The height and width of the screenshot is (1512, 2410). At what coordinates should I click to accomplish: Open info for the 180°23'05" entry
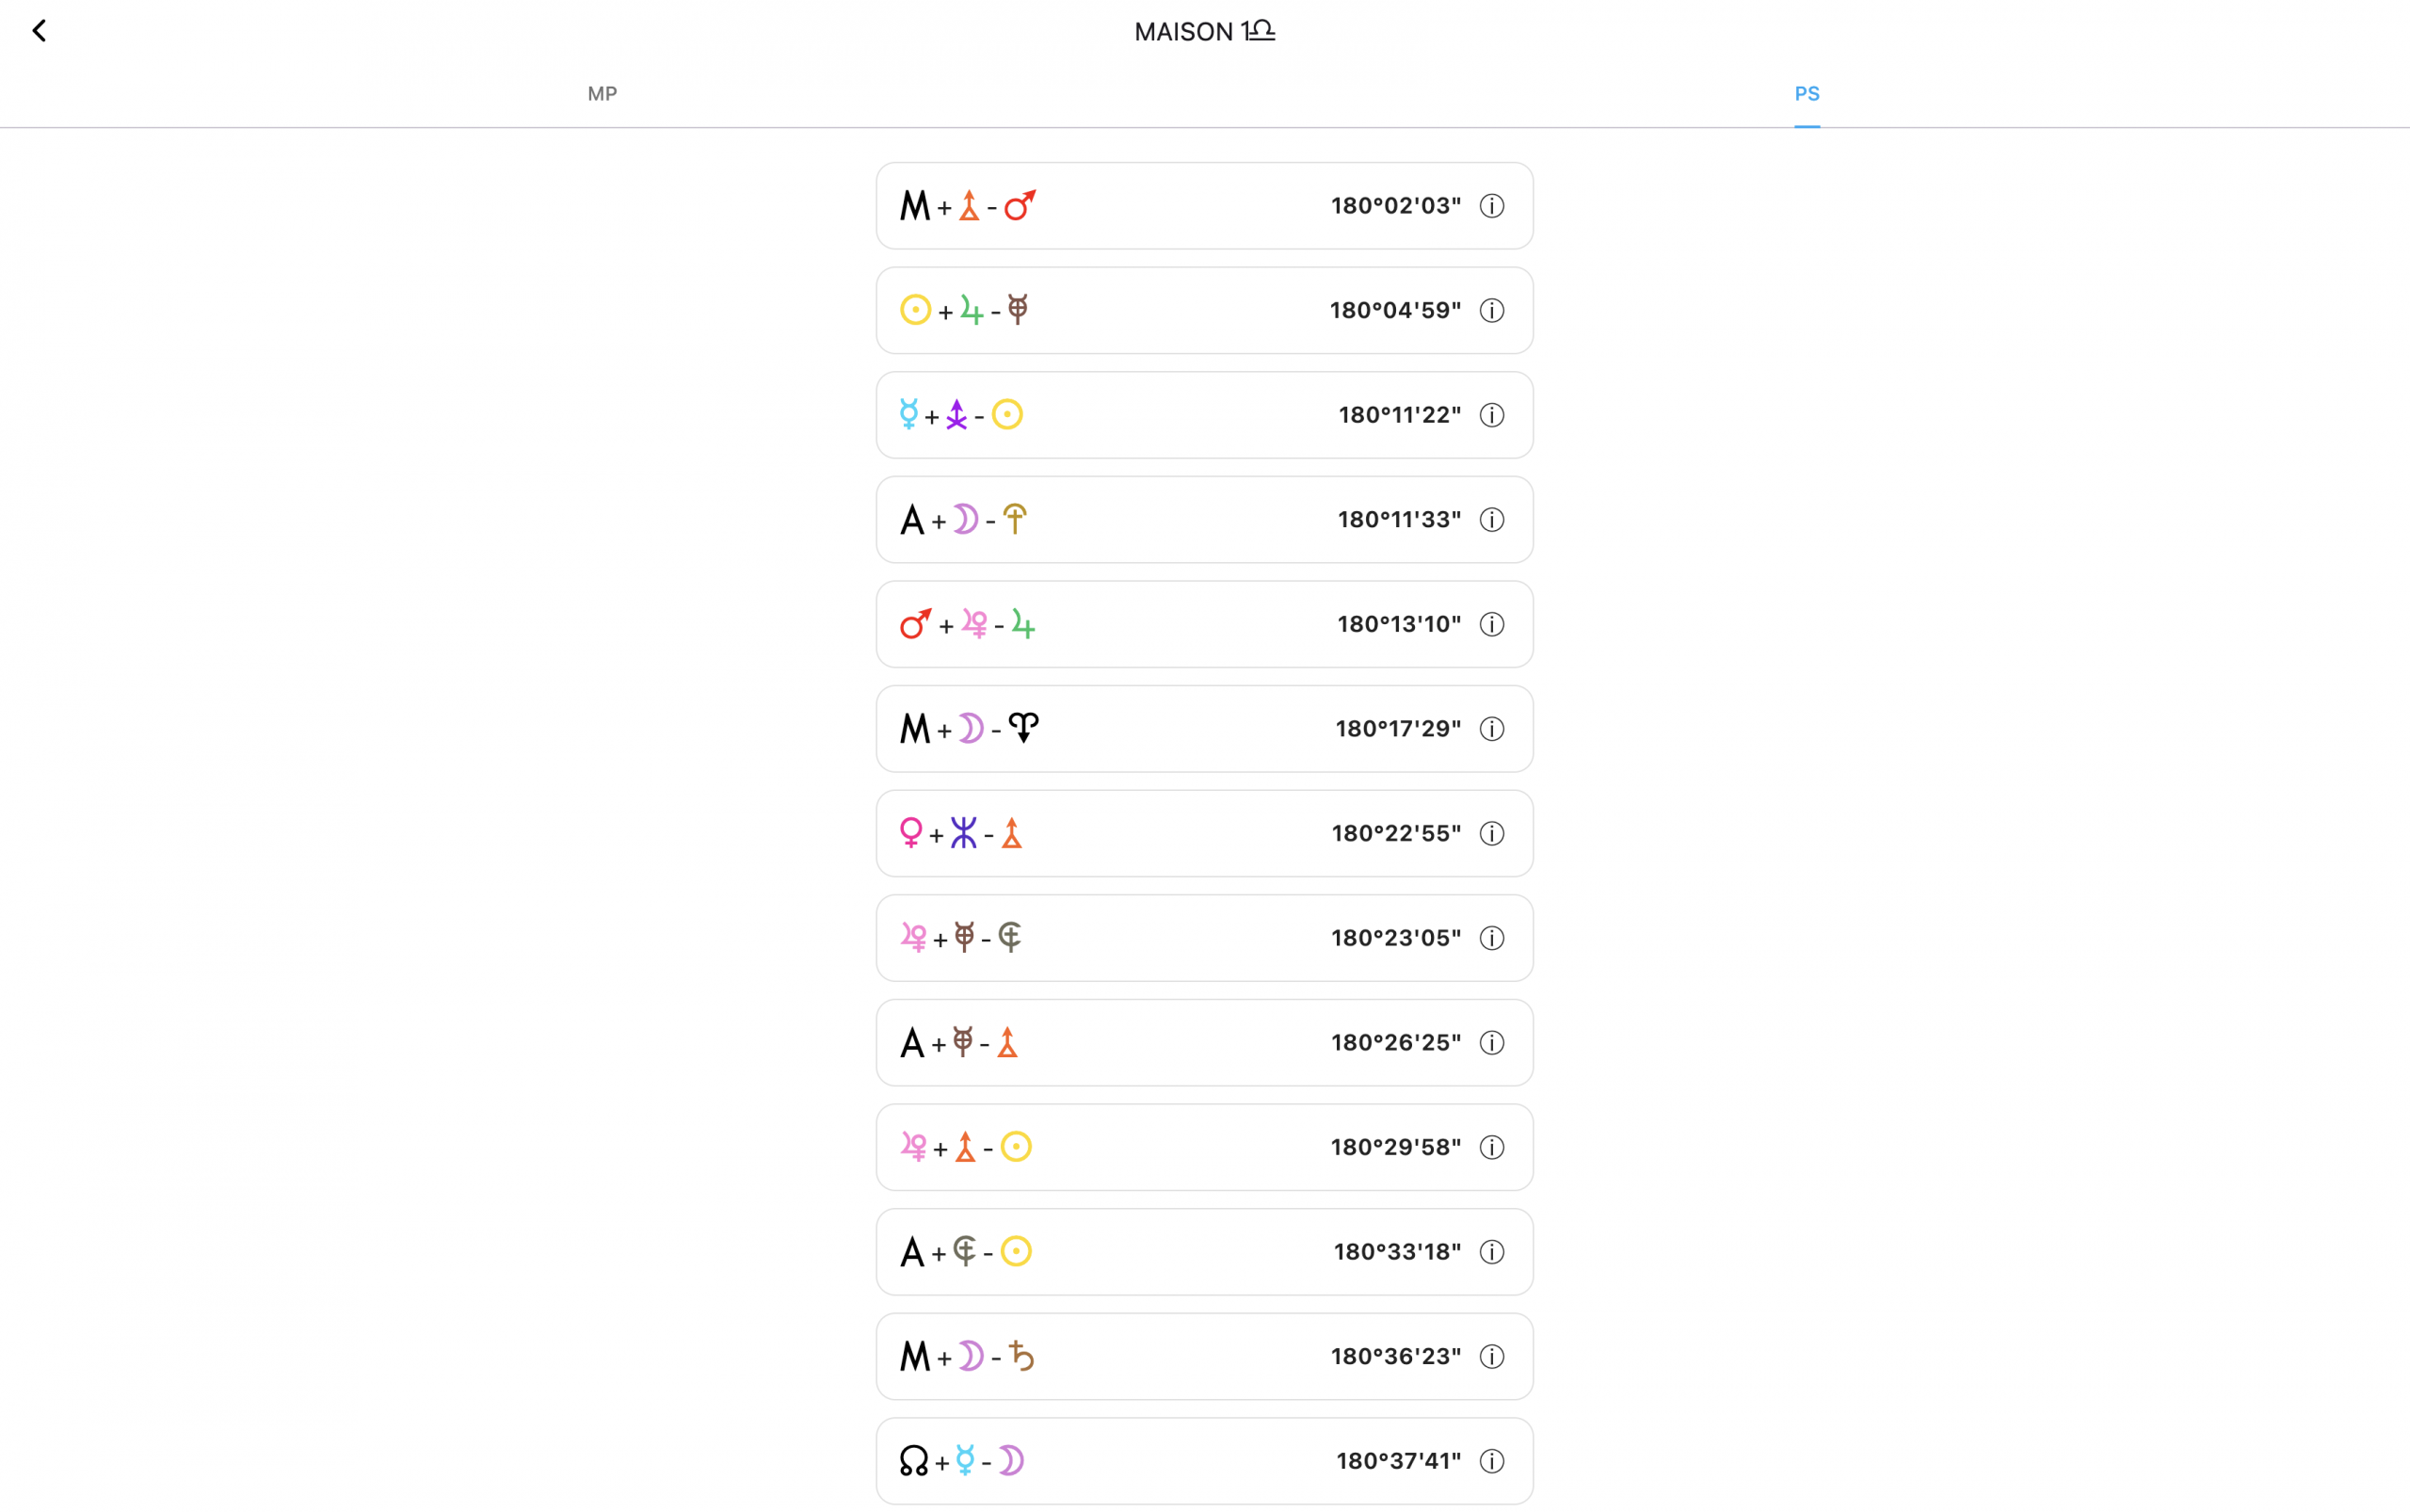click(x=1491, y=938)
